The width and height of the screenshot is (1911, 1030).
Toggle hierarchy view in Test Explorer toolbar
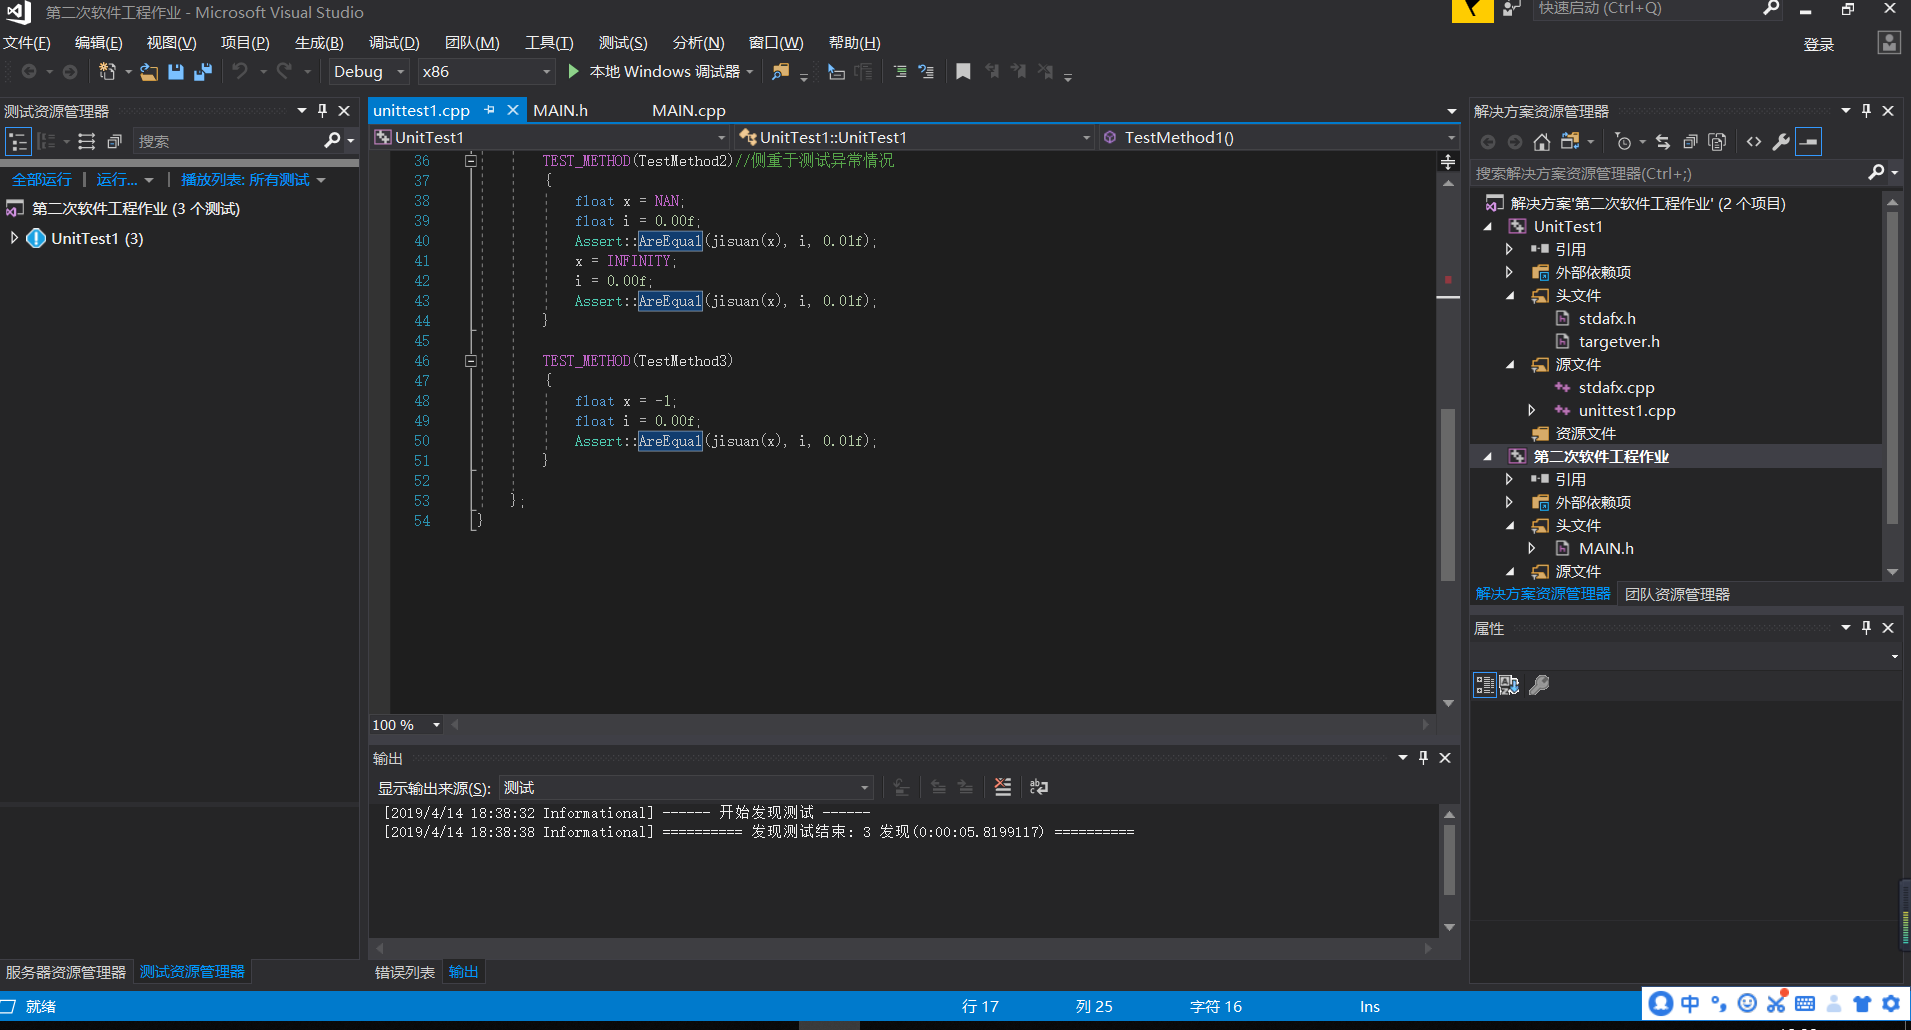tap(18, 142)
